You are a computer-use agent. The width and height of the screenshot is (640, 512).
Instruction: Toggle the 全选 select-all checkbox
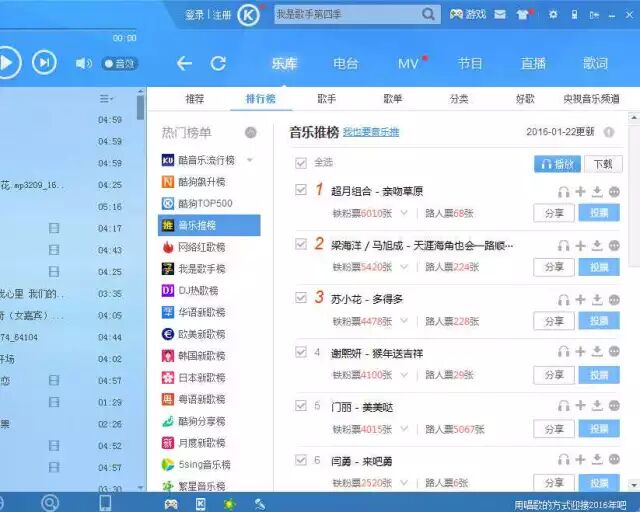(x=301, y=163)
